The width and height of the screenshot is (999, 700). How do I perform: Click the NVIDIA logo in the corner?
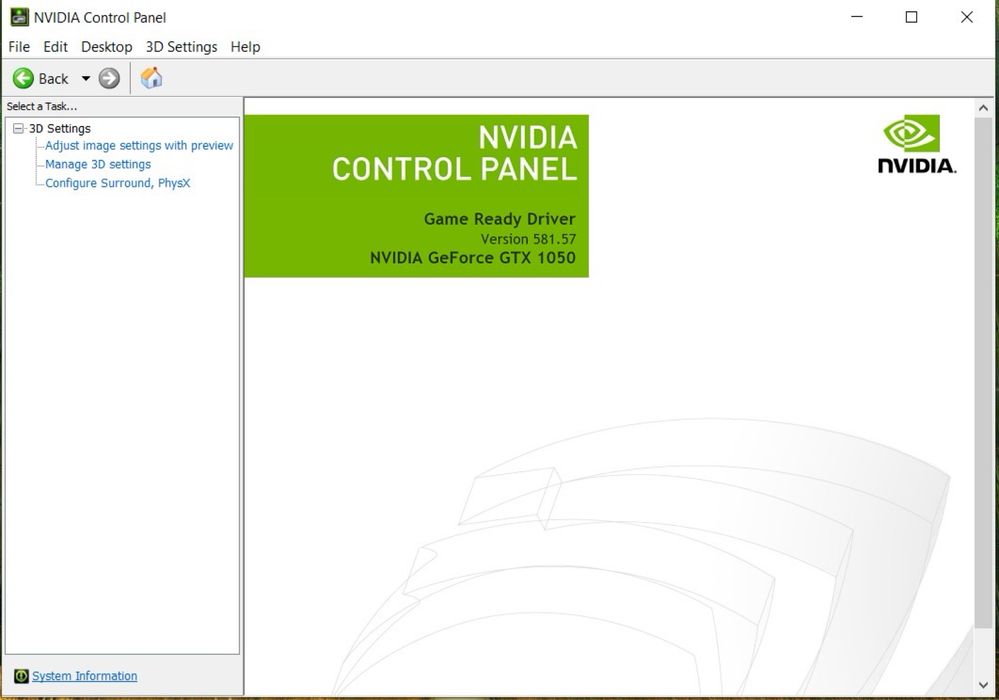pos(917,144)
